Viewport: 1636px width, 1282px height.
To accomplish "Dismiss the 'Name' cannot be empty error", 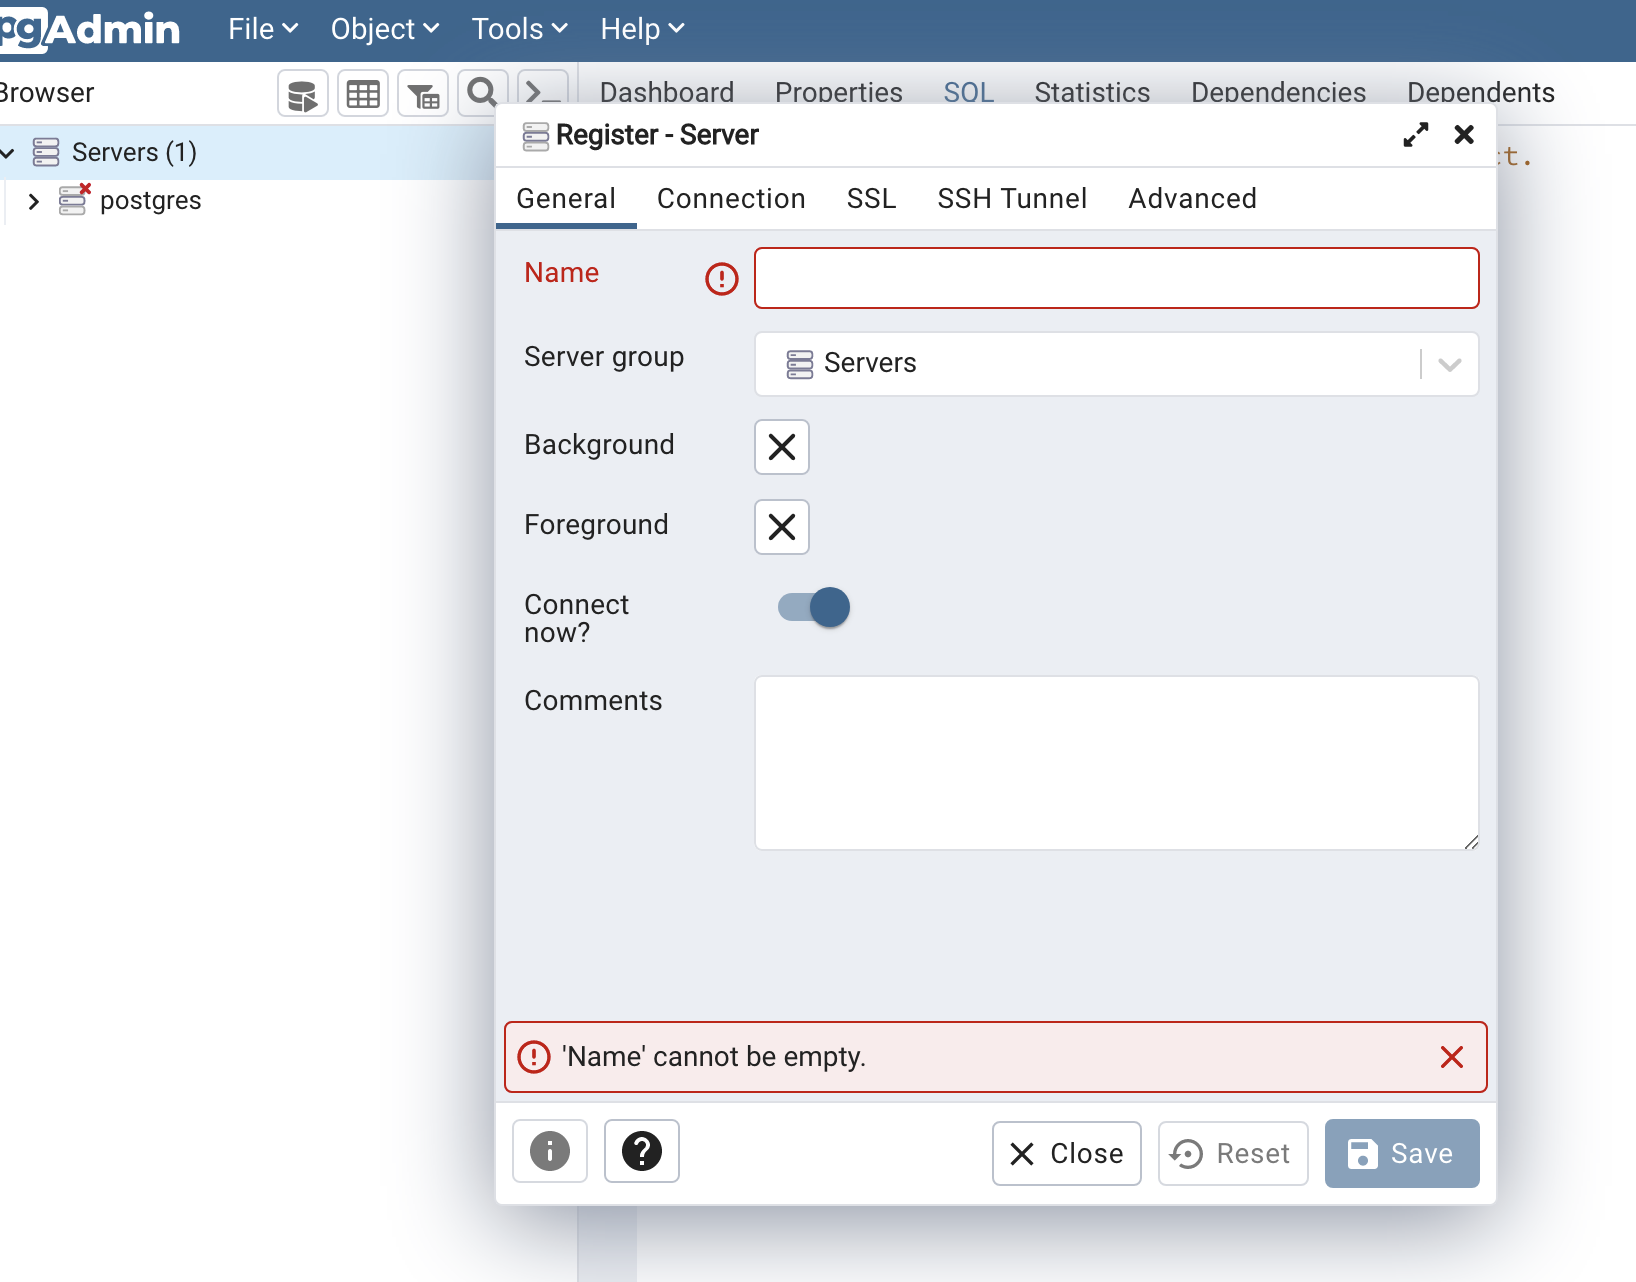I will point(1451,1057).
